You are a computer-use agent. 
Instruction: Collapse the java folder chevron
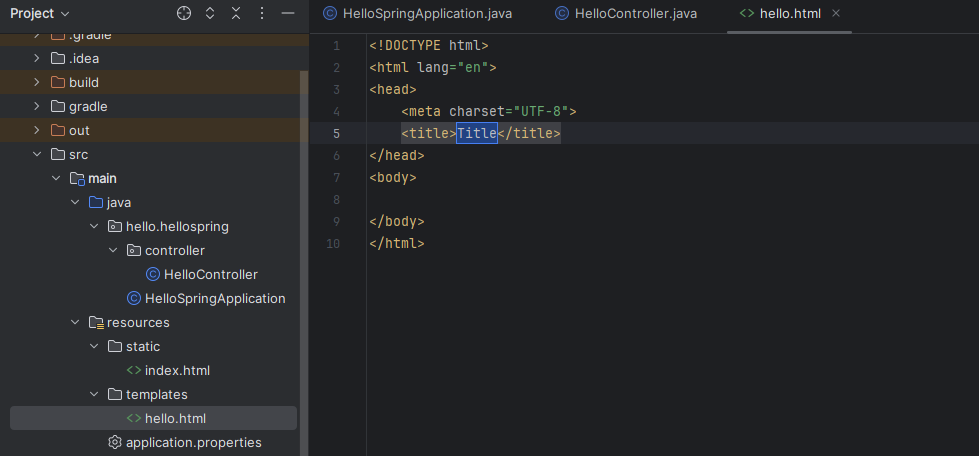[x=75, y=202]
